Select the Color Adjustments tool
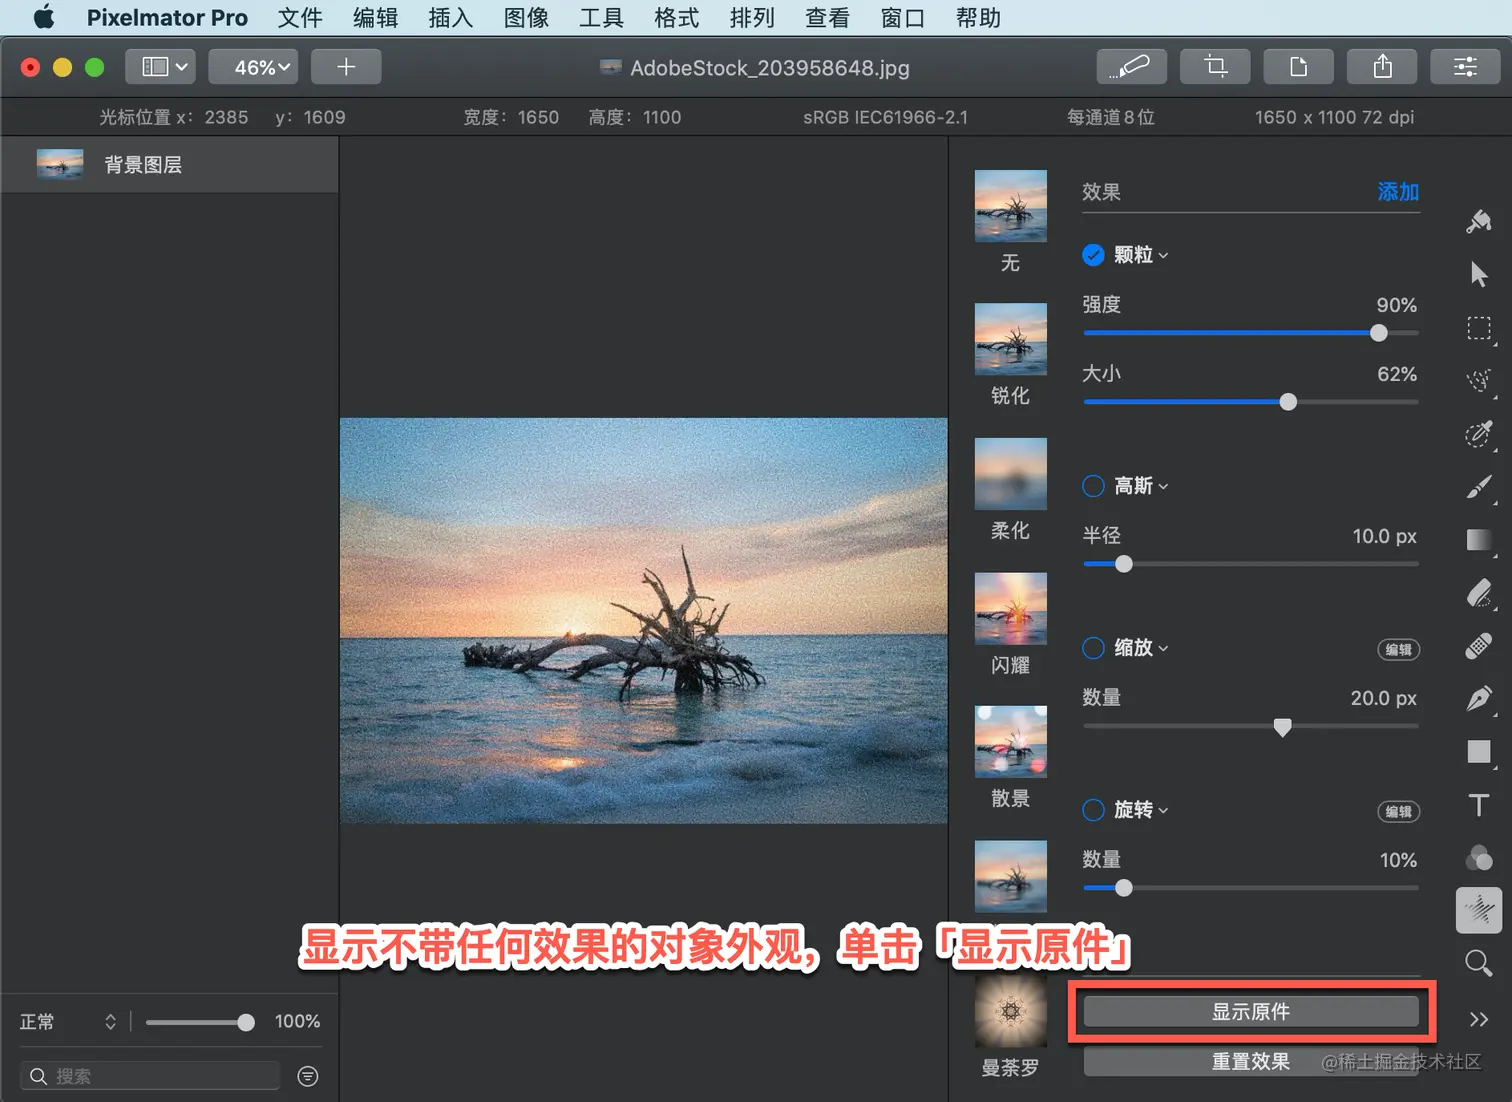 pos(1479,858)
